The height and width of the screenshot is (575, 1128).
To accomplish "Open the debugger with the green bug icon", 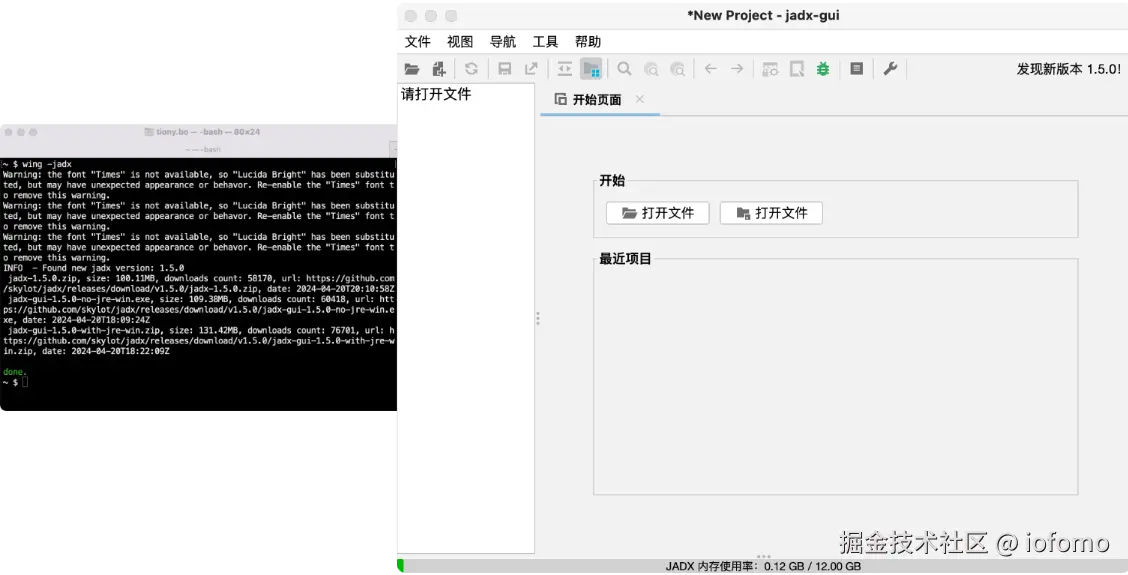I will pyautogui.click(x=823, y=69).
